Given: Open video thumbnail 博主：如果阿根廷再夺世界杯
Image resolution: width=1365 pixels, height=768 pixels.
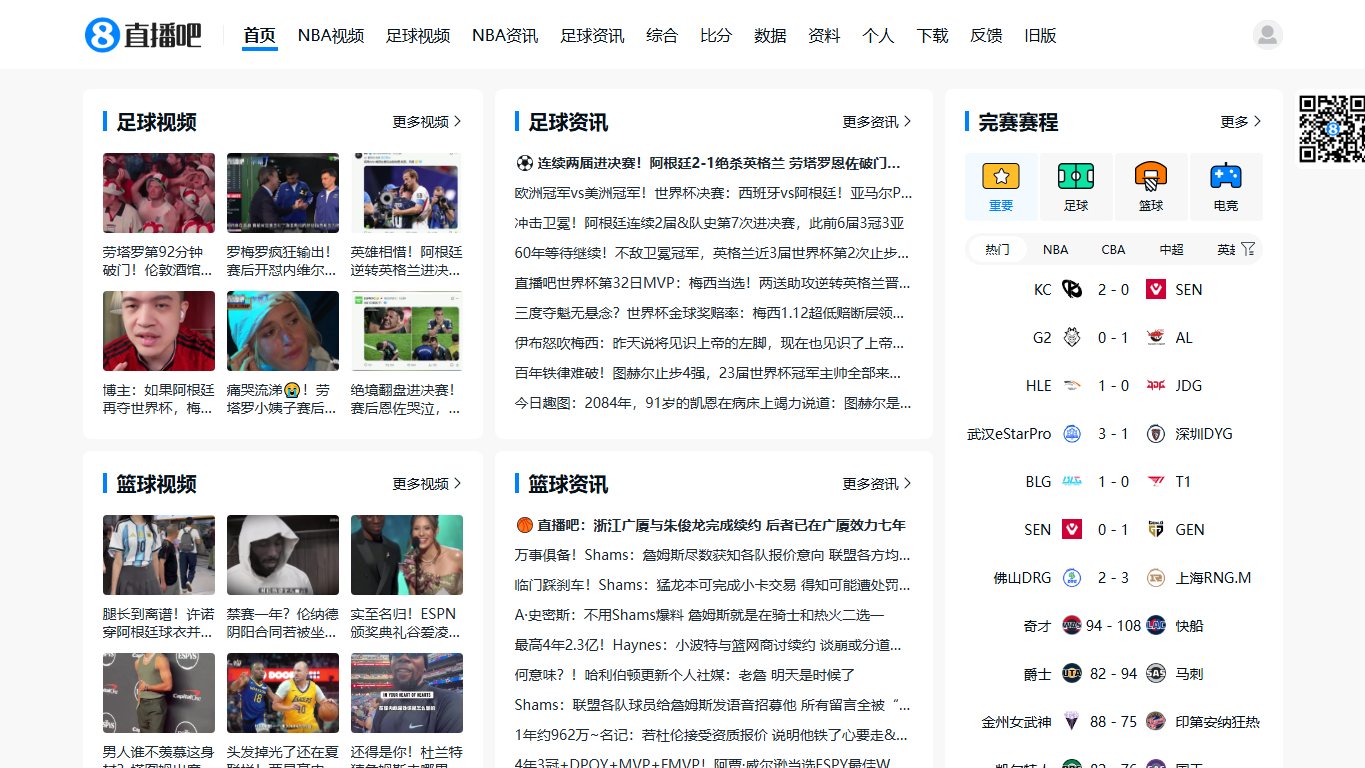Looking at the screenshot, I should [159, 331].
